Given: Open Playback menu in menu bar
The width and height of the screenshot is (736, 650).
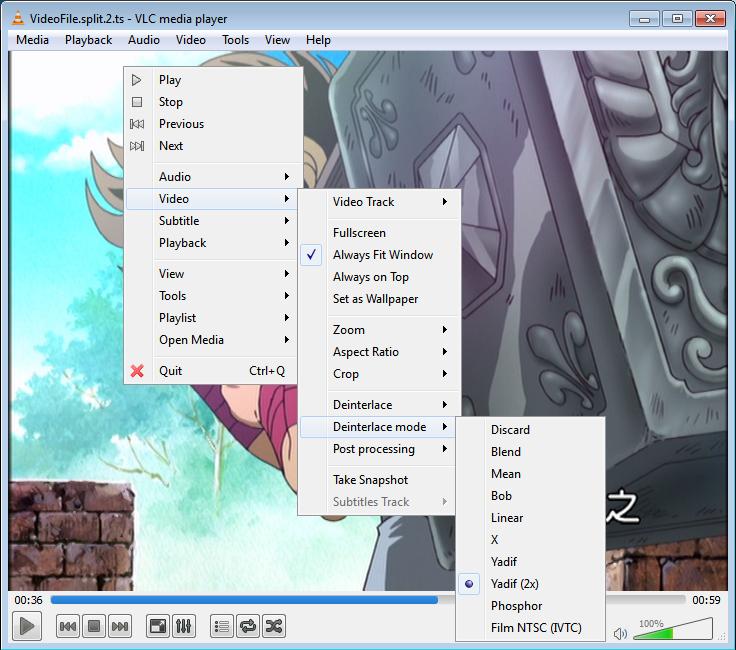Looking at the screenshot, I should click(x=88, y=40).
